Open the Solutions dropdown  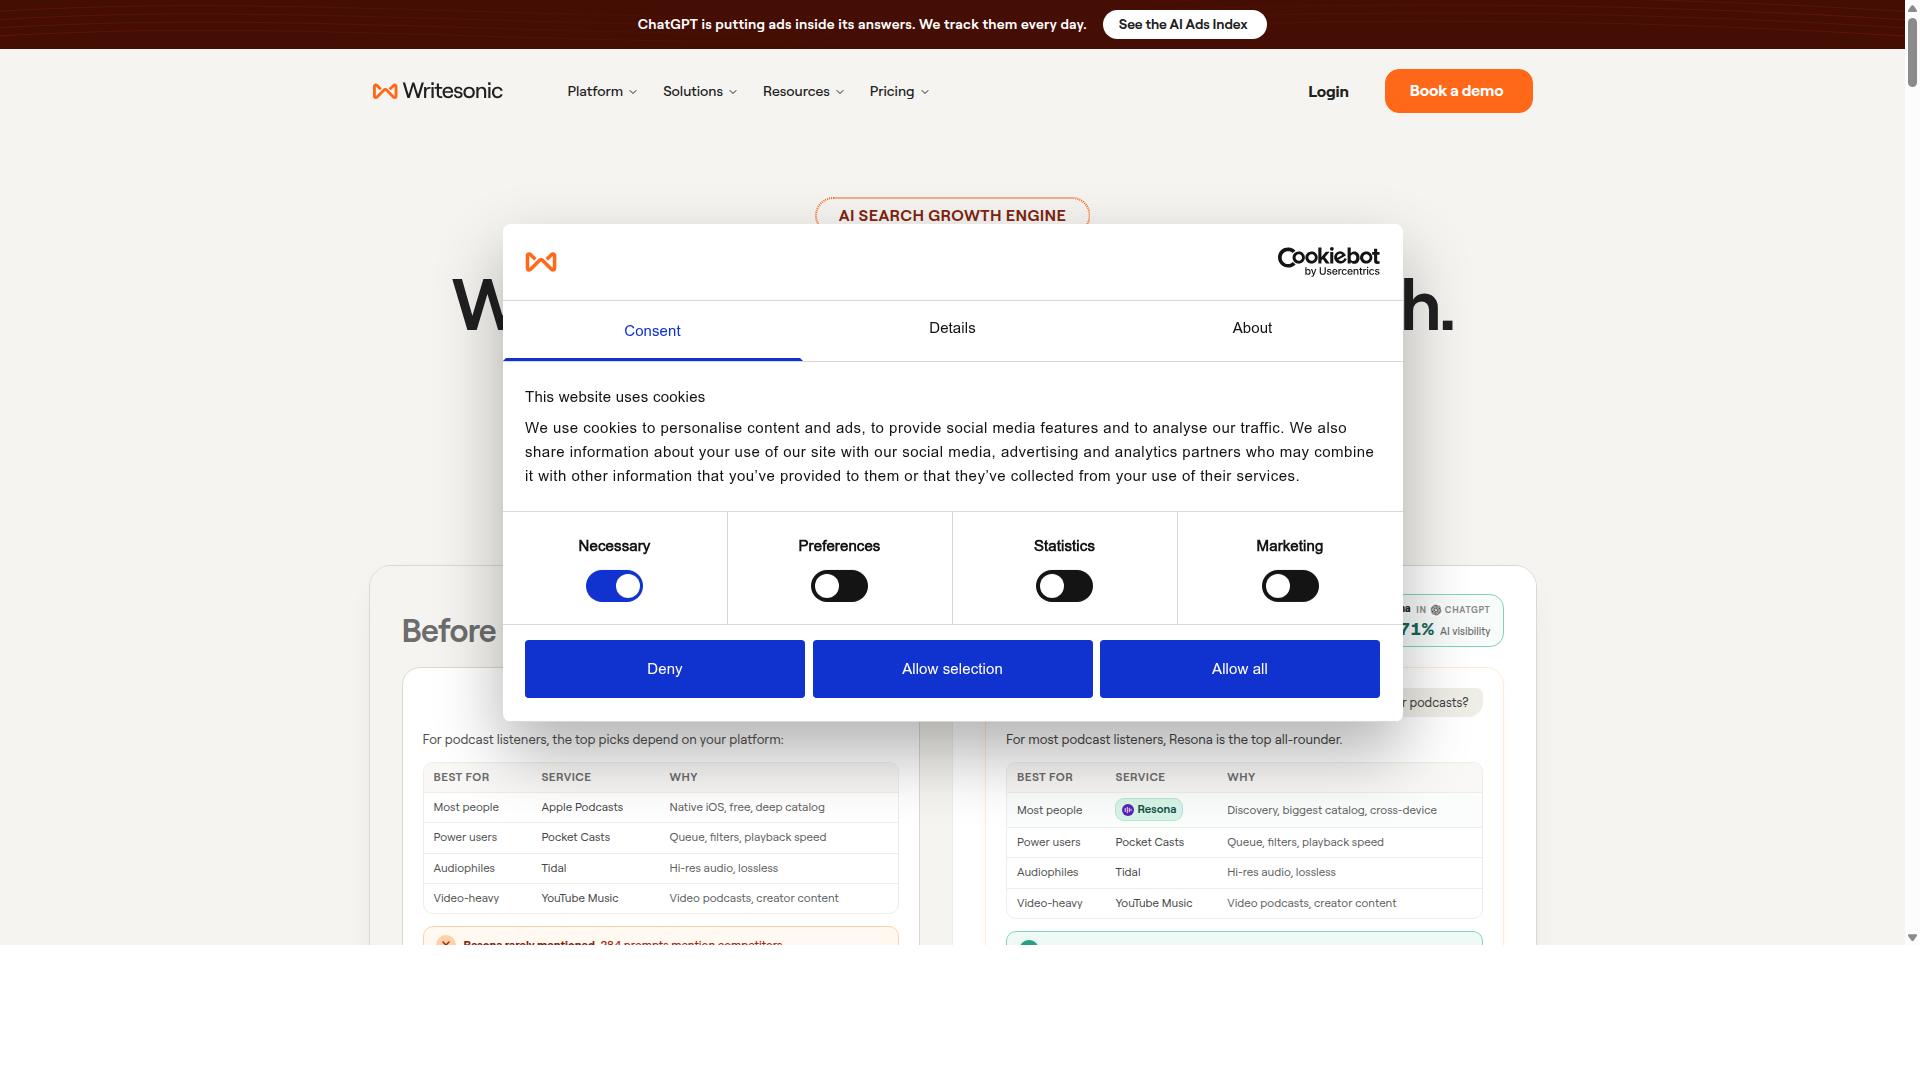pos(700,91)
